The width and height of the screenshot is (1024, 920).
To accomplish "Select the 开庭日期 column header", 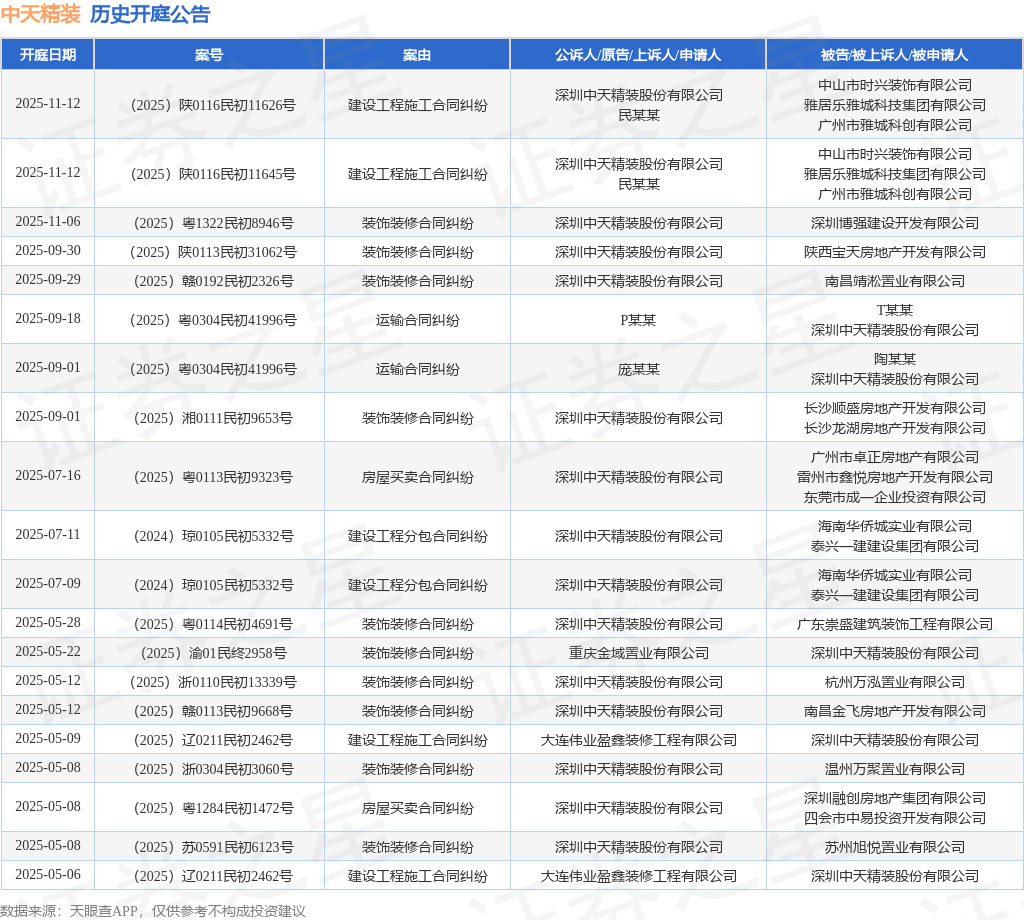I will [48, 55].
